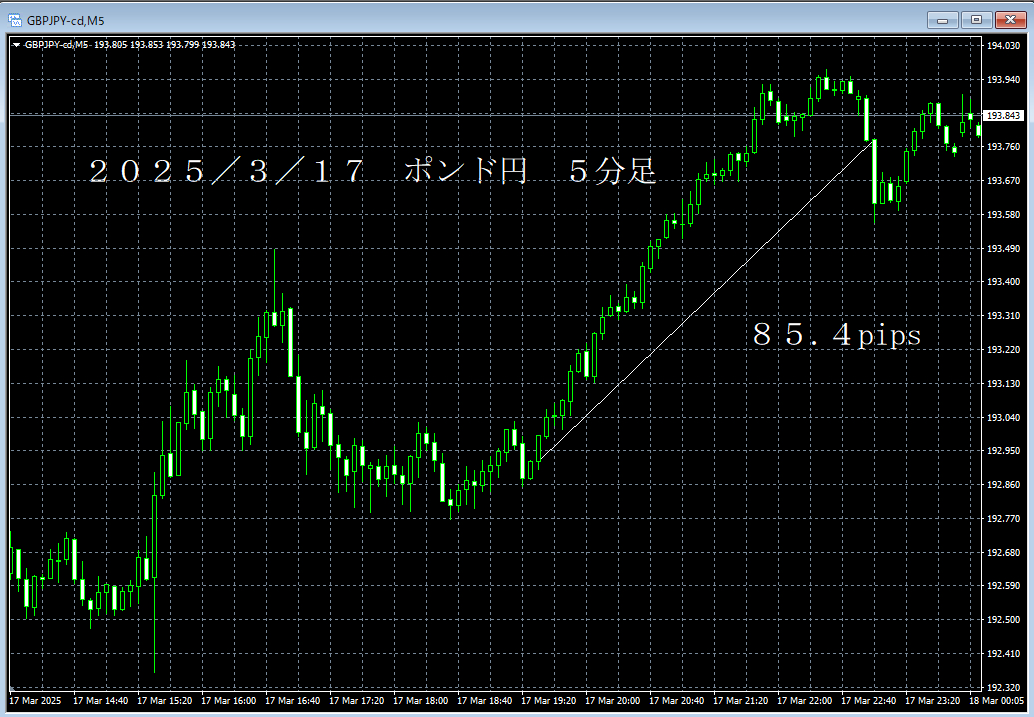This screenshot has height=717, width=1034.
Task: Click time axis label 17 Mar 18:00
Action: point(420,701)
